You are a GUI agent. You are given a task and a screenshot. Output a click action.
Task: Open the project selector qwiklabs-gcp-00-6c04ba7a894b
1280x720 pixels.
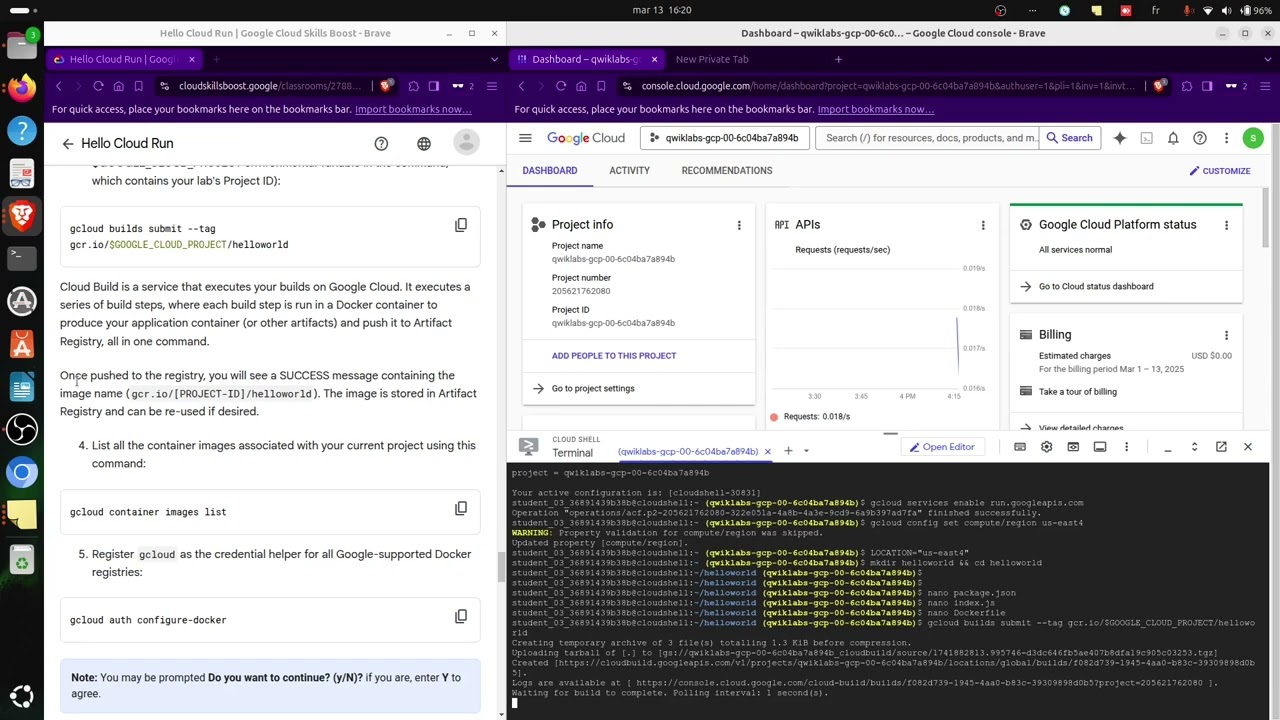[725, 138]
